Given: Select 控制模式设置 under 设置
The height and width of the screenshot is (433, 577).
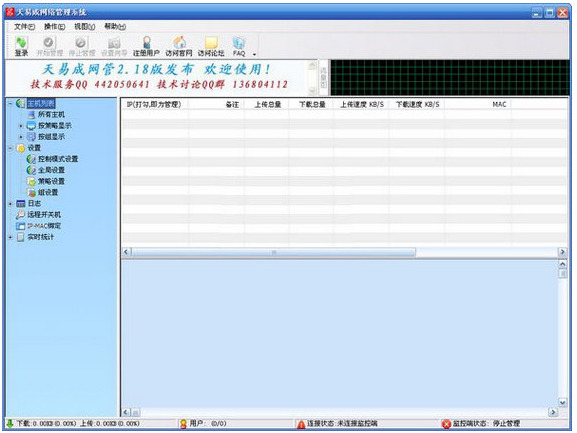Looking at the screenshot, I should (58, 159).
